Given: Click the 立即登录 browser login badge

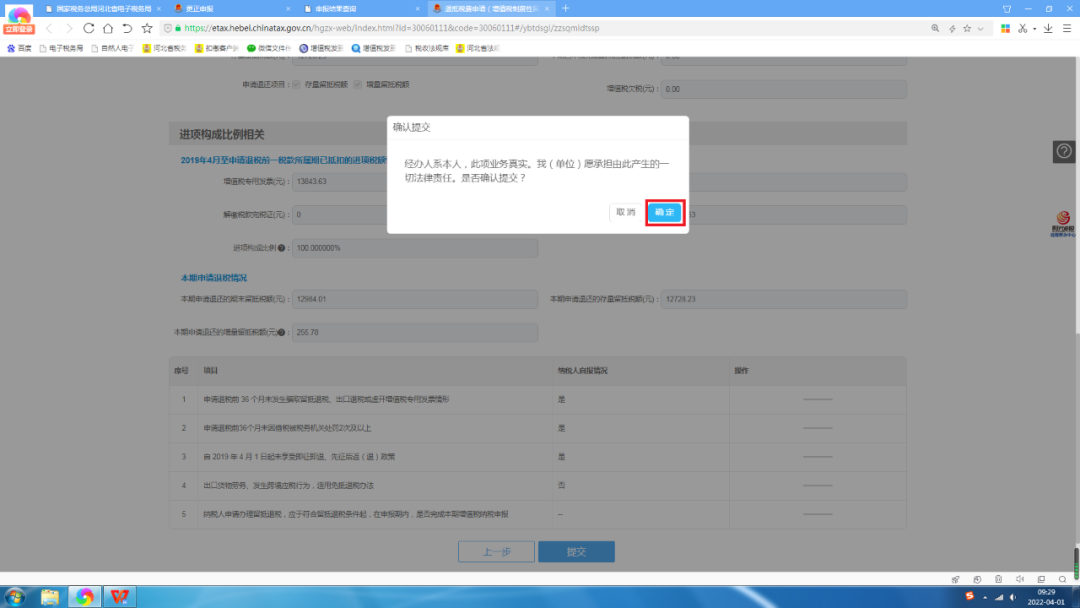Looking at the screenshot, I should click(x=19, y=30).
